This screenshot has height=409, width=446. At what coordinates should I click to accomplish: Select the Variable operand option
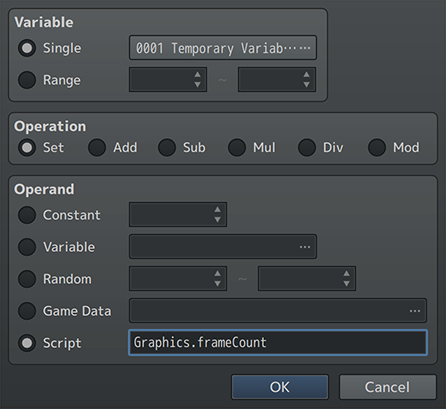27,247
